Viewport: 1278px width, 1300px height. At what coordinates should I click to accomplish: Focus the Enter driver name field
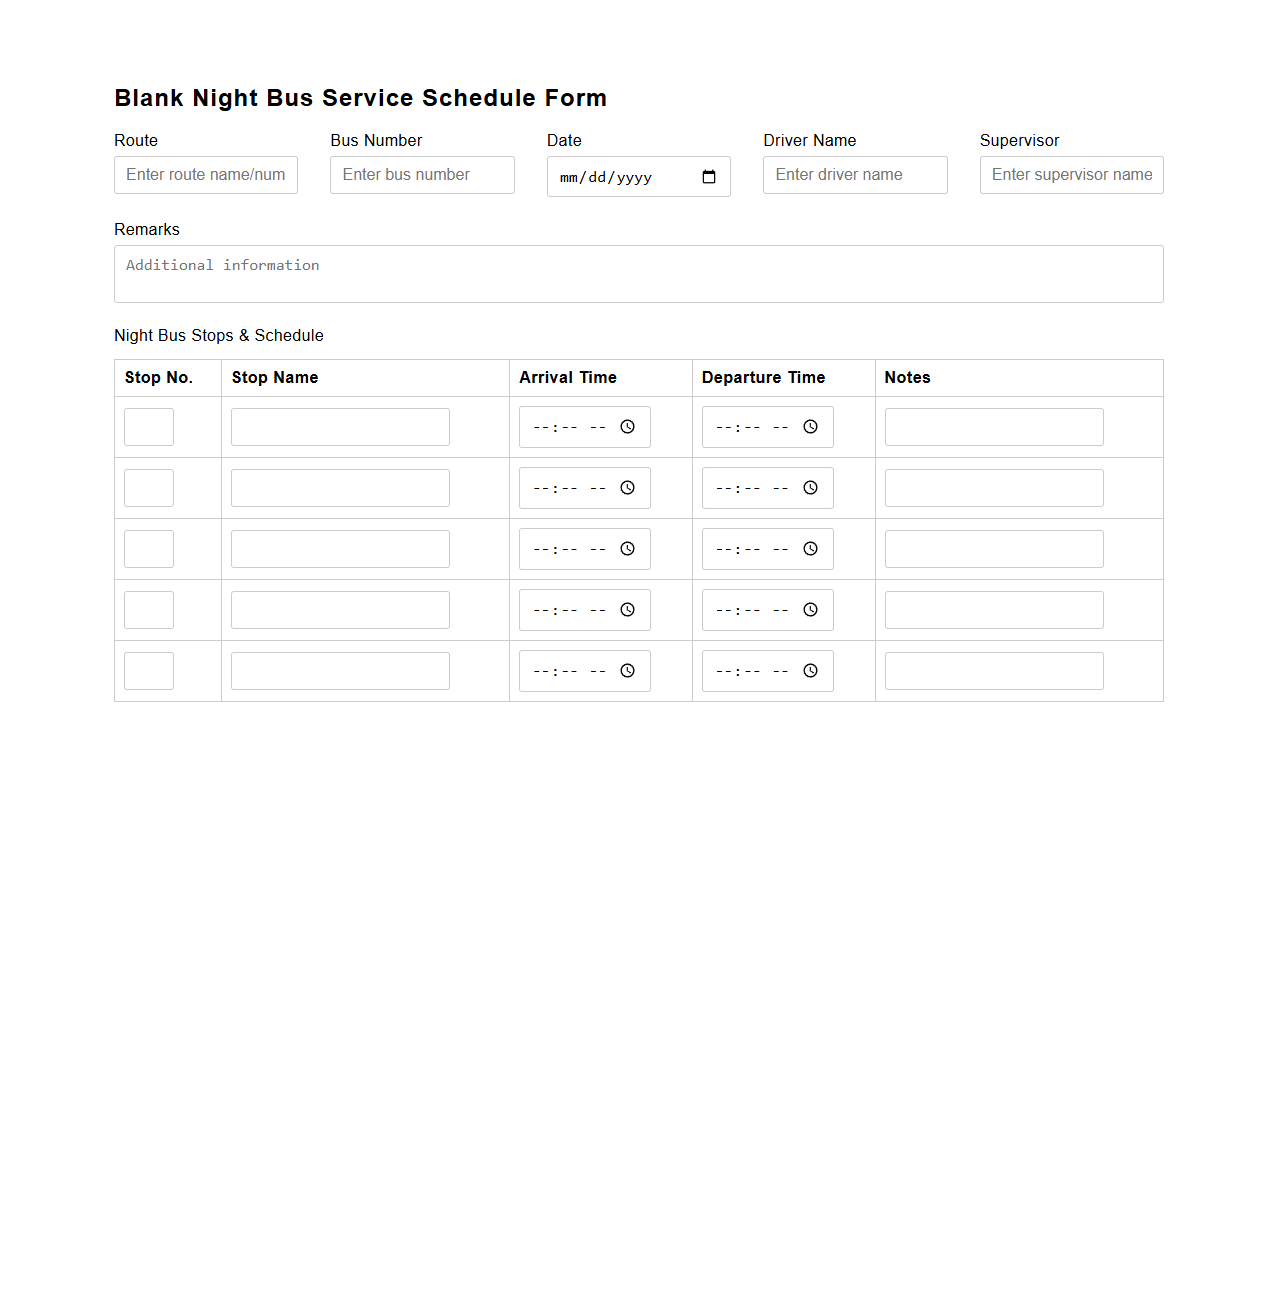pos(854,175)
